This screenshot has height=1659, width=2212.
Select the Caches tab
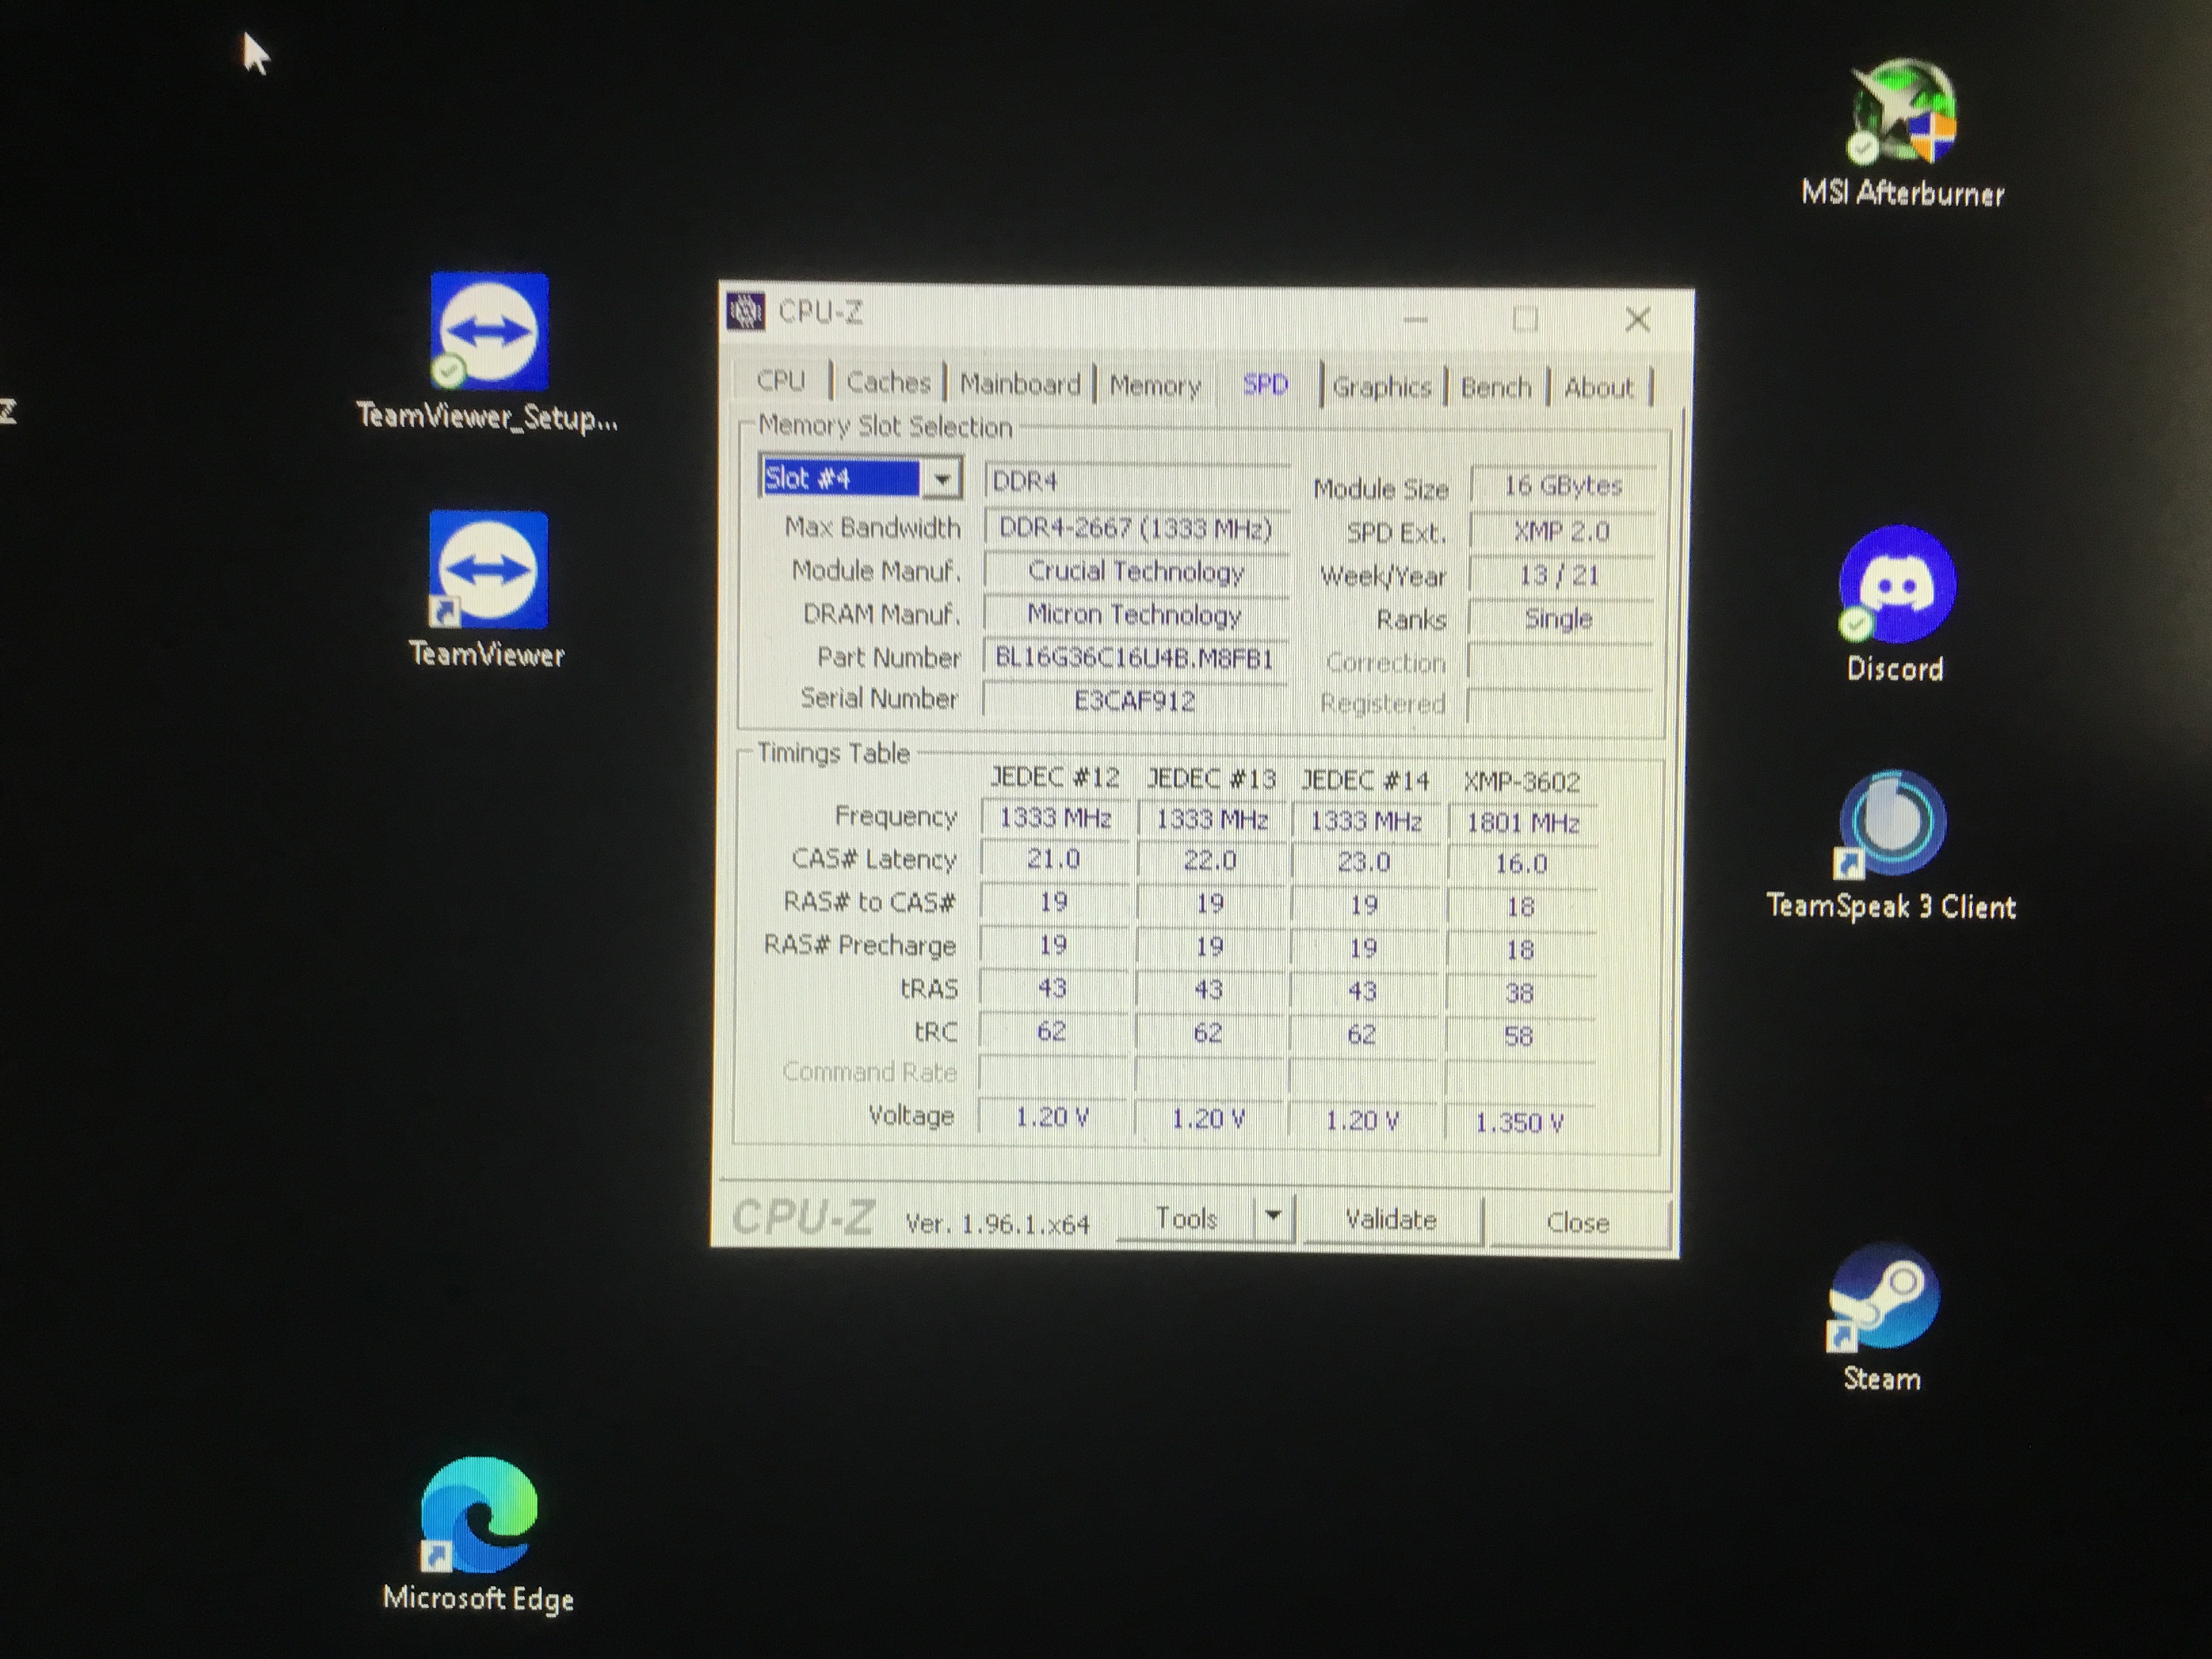[888, 382]
